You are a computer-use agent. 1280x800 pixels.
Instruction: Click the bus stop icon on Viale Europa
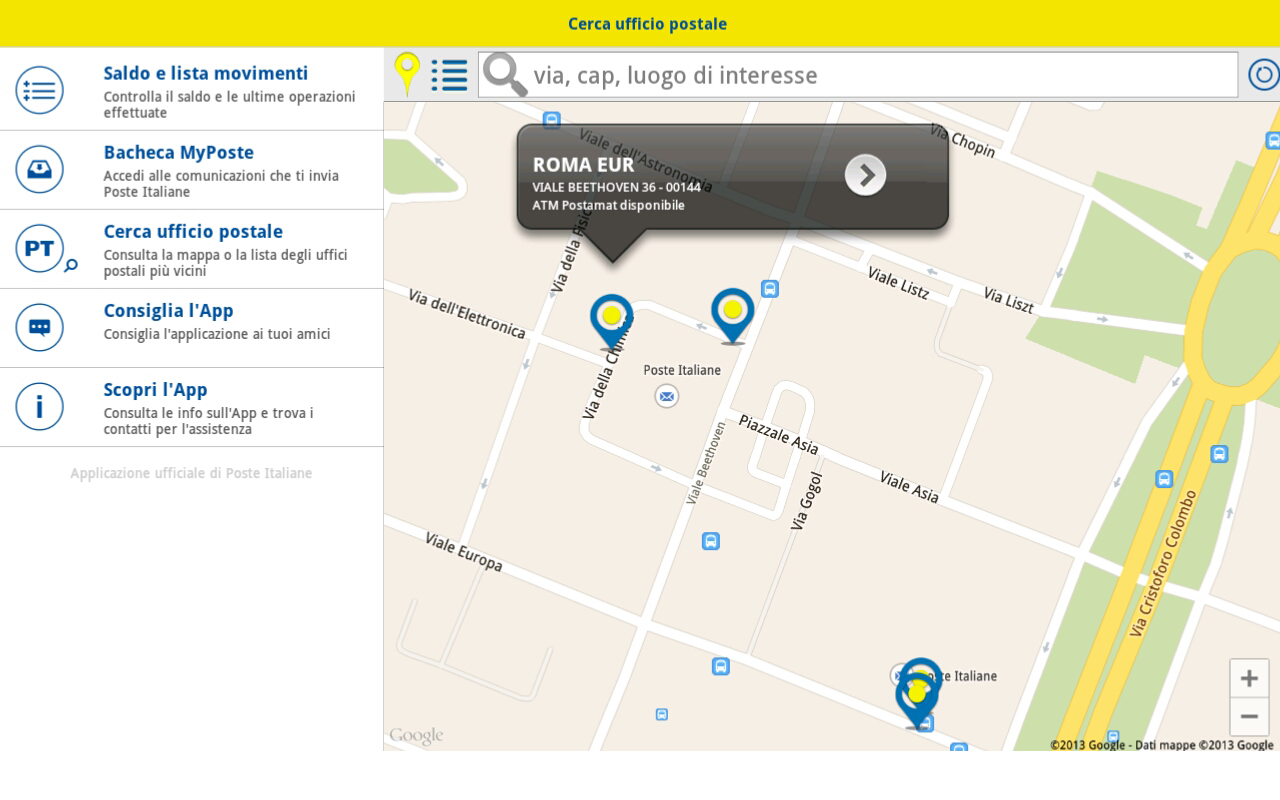(721, 666)
